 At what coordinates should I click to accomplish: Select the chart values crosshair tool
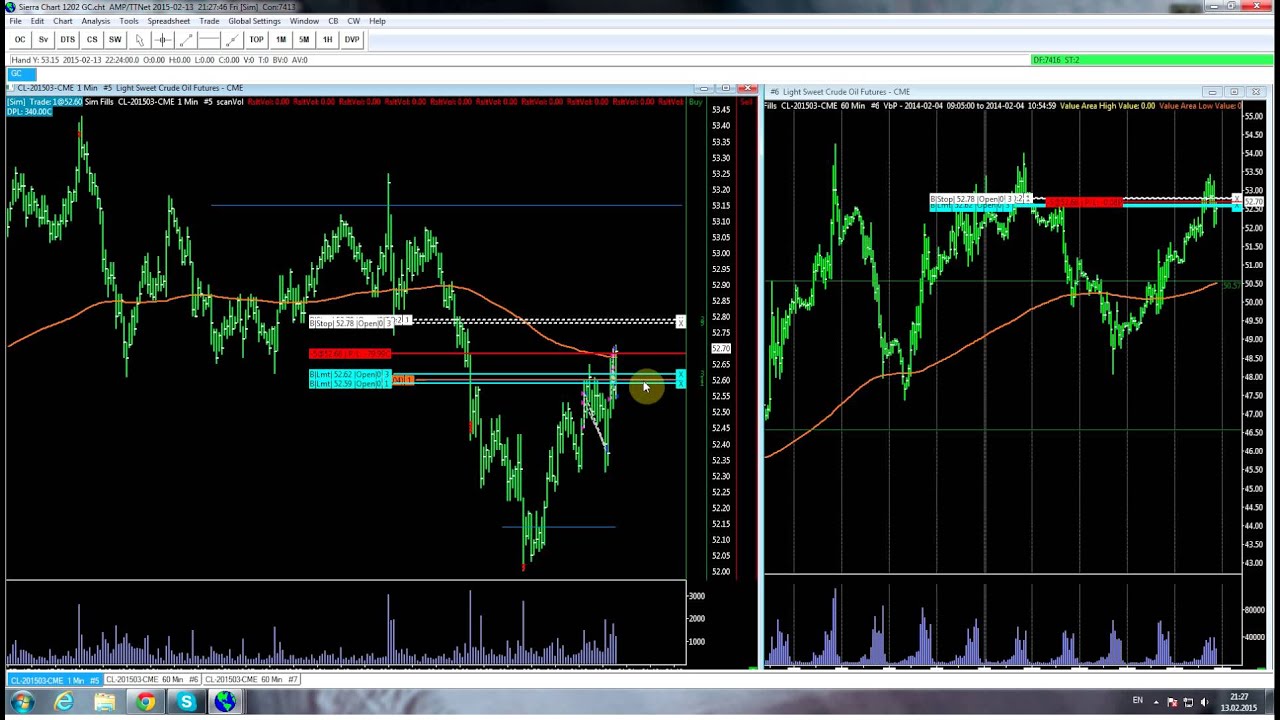[162, 40]
